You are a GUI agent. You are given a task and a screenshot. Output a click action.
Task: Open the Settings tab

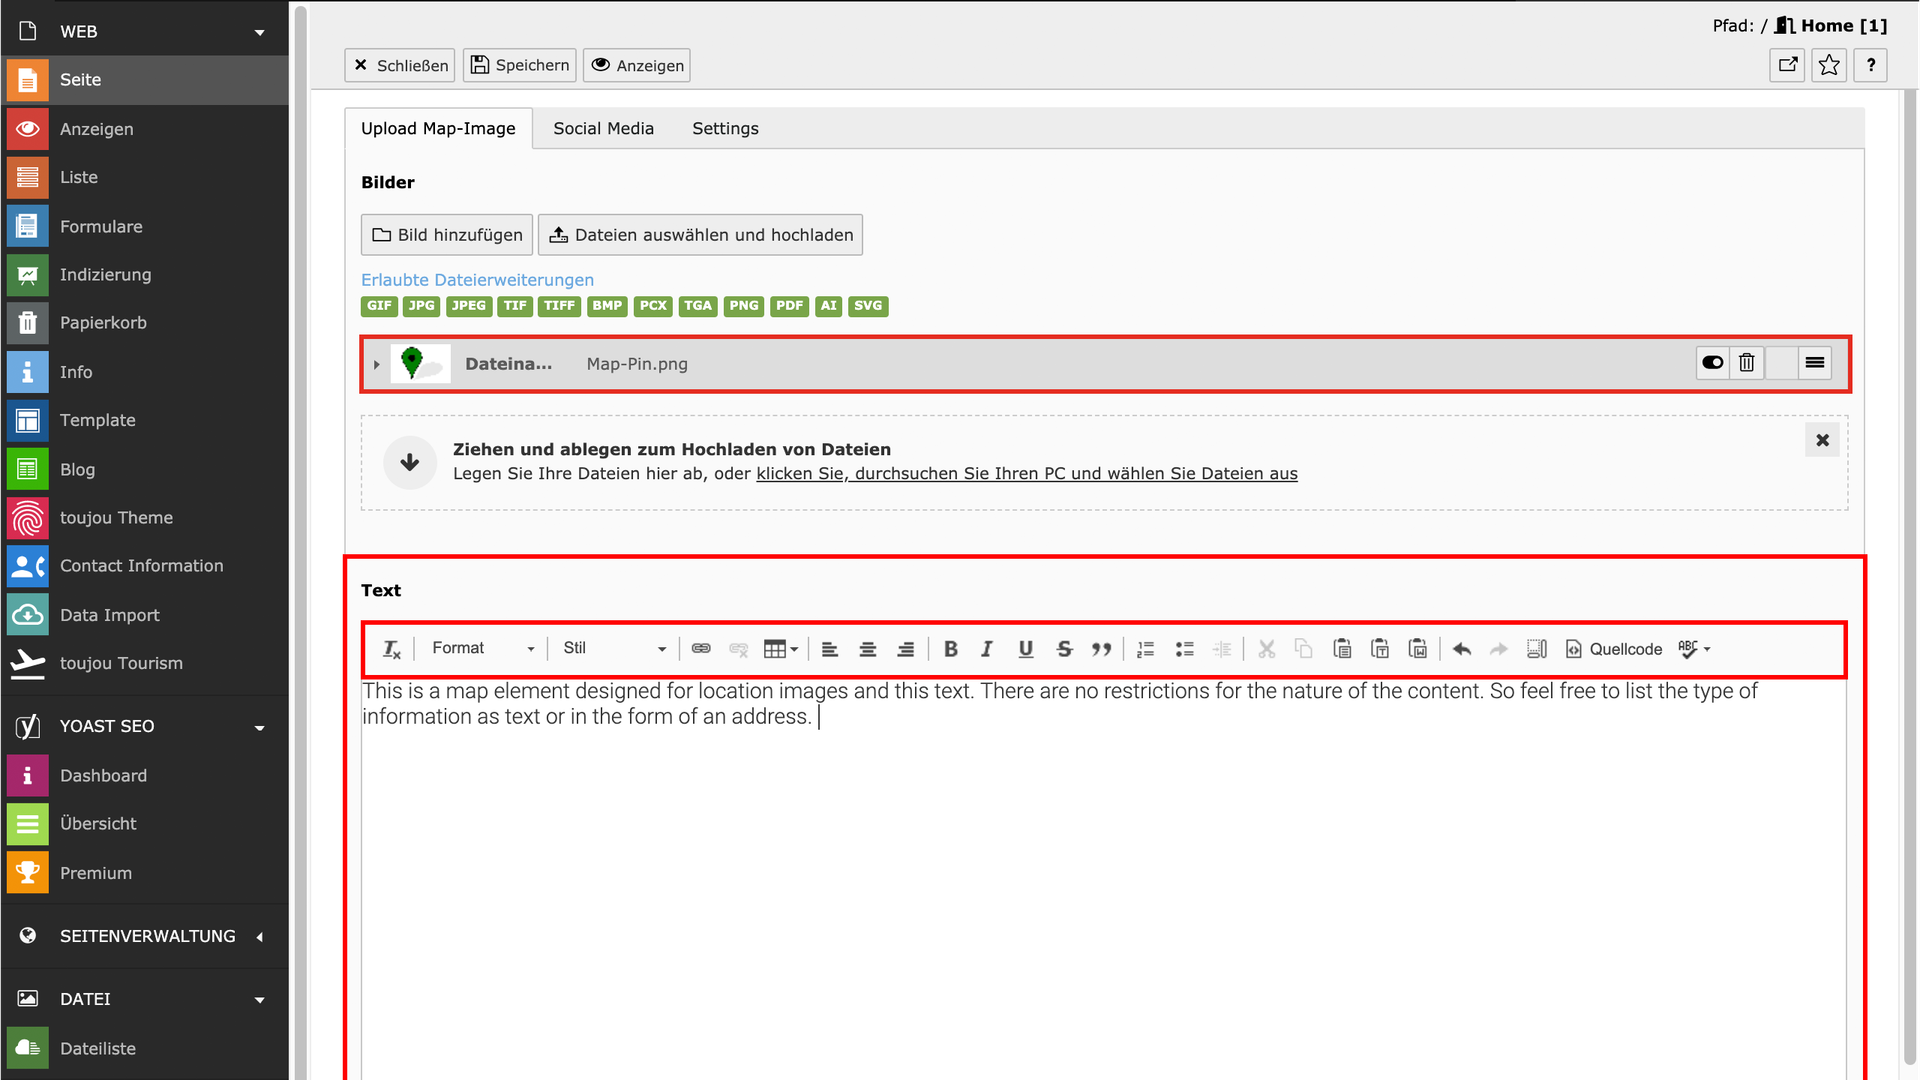pyautogui.click(x=725, y=128)
